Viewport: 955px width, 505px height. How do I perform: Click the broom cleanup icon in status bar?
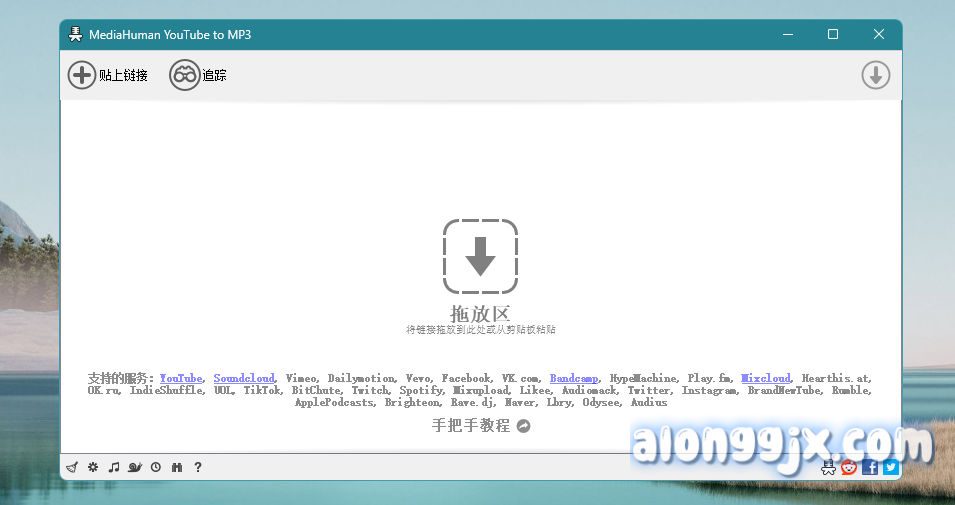(x=72, y=467)
